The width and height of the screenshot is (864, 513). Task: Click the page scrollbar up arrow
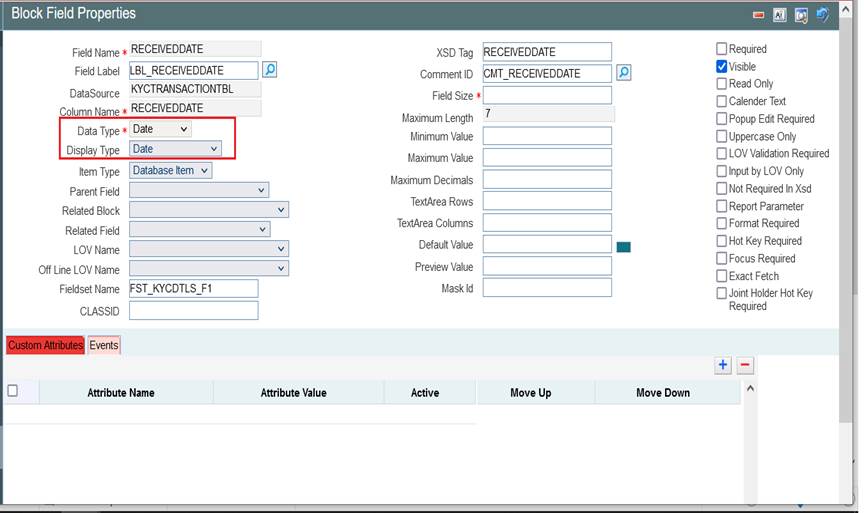[846, 8]
